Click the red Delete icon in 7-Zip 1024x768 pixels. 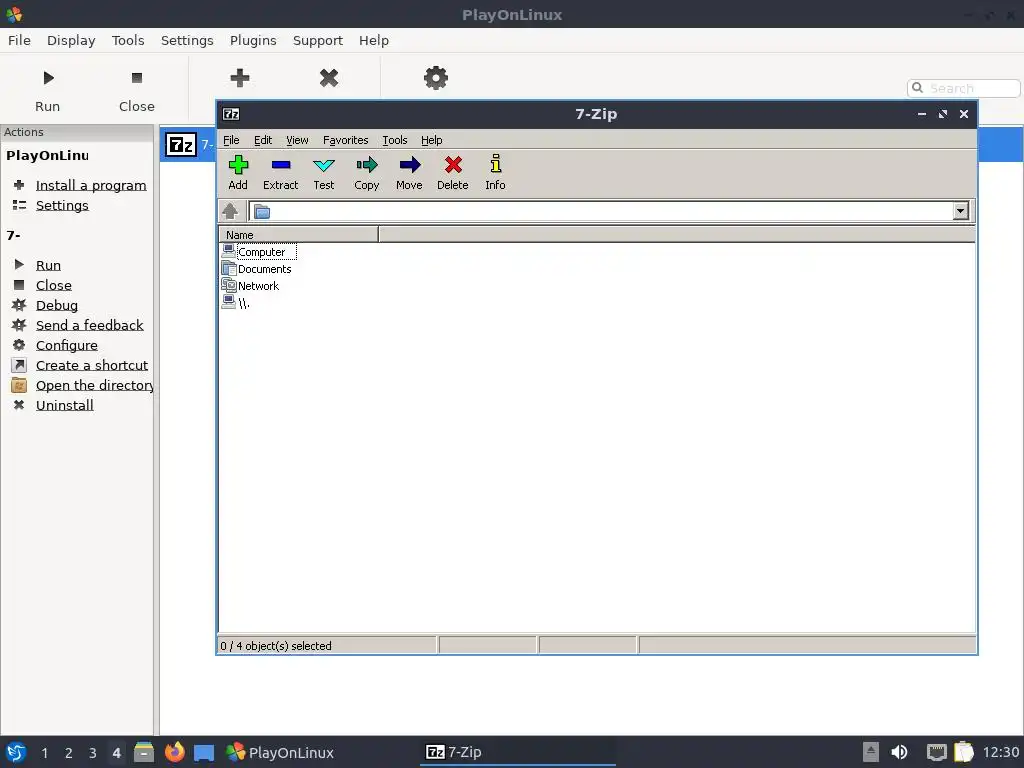pos(453,172)
